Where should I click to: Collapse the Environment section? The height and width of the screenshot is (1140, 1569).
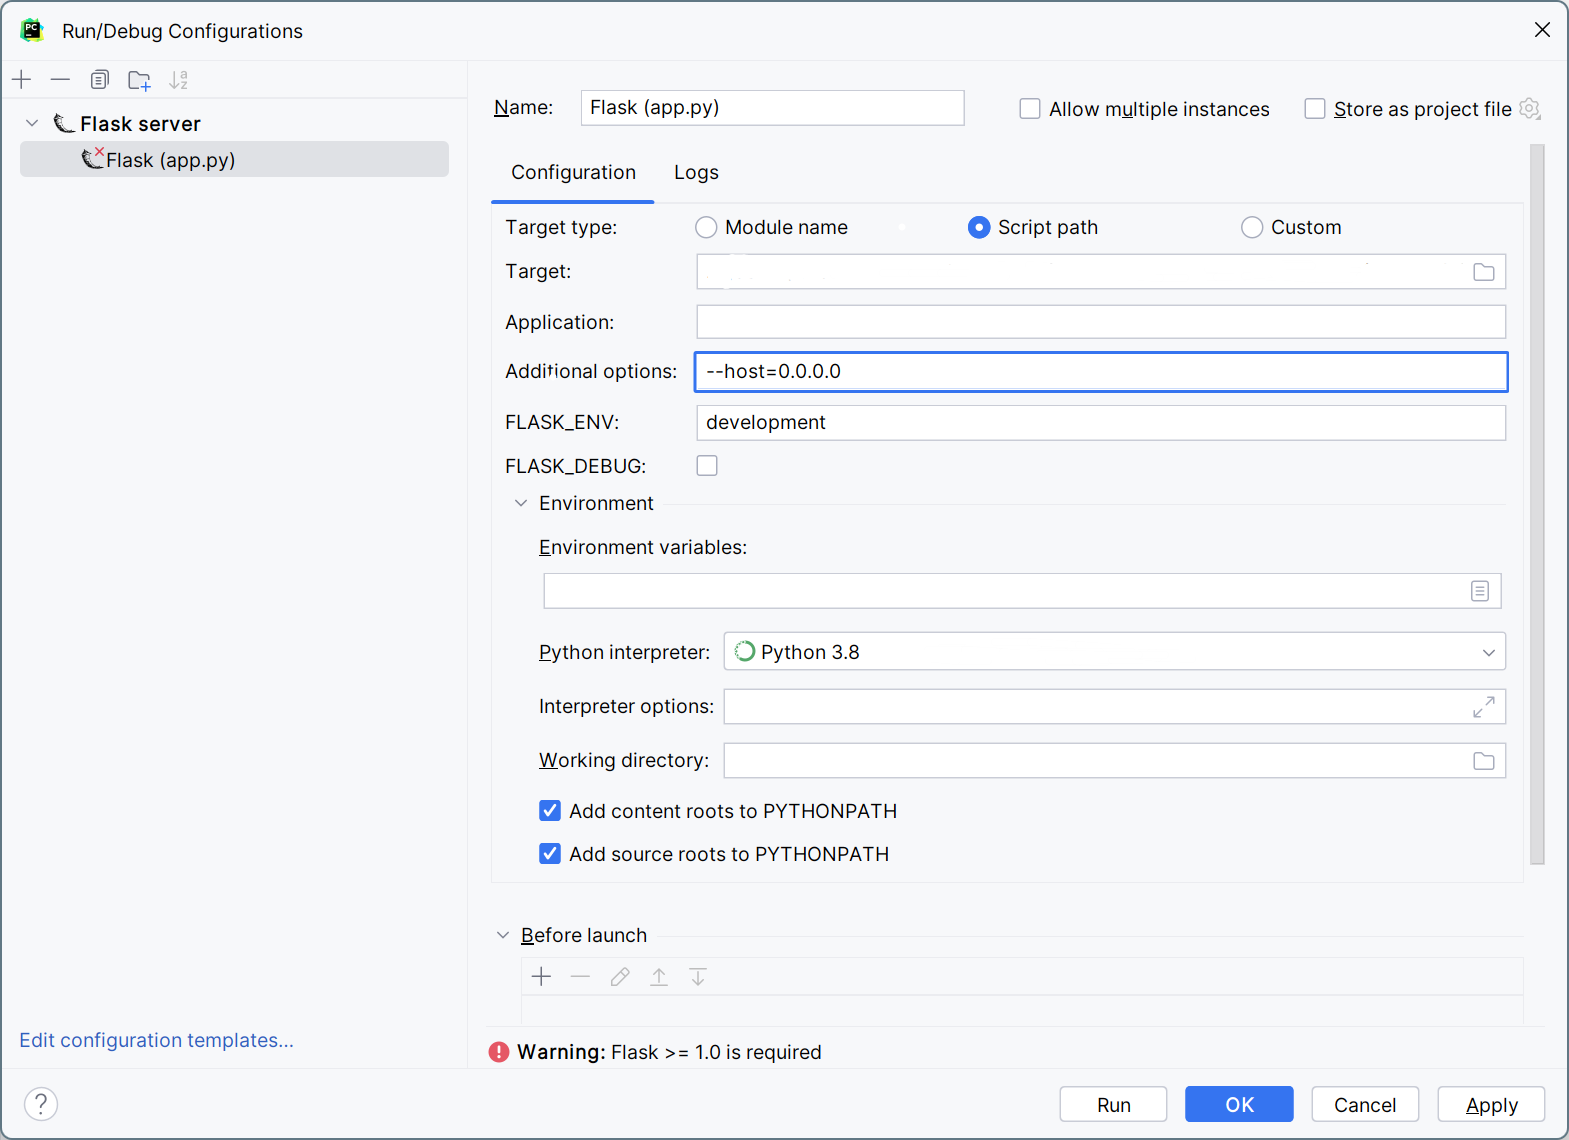click(520, 504)
